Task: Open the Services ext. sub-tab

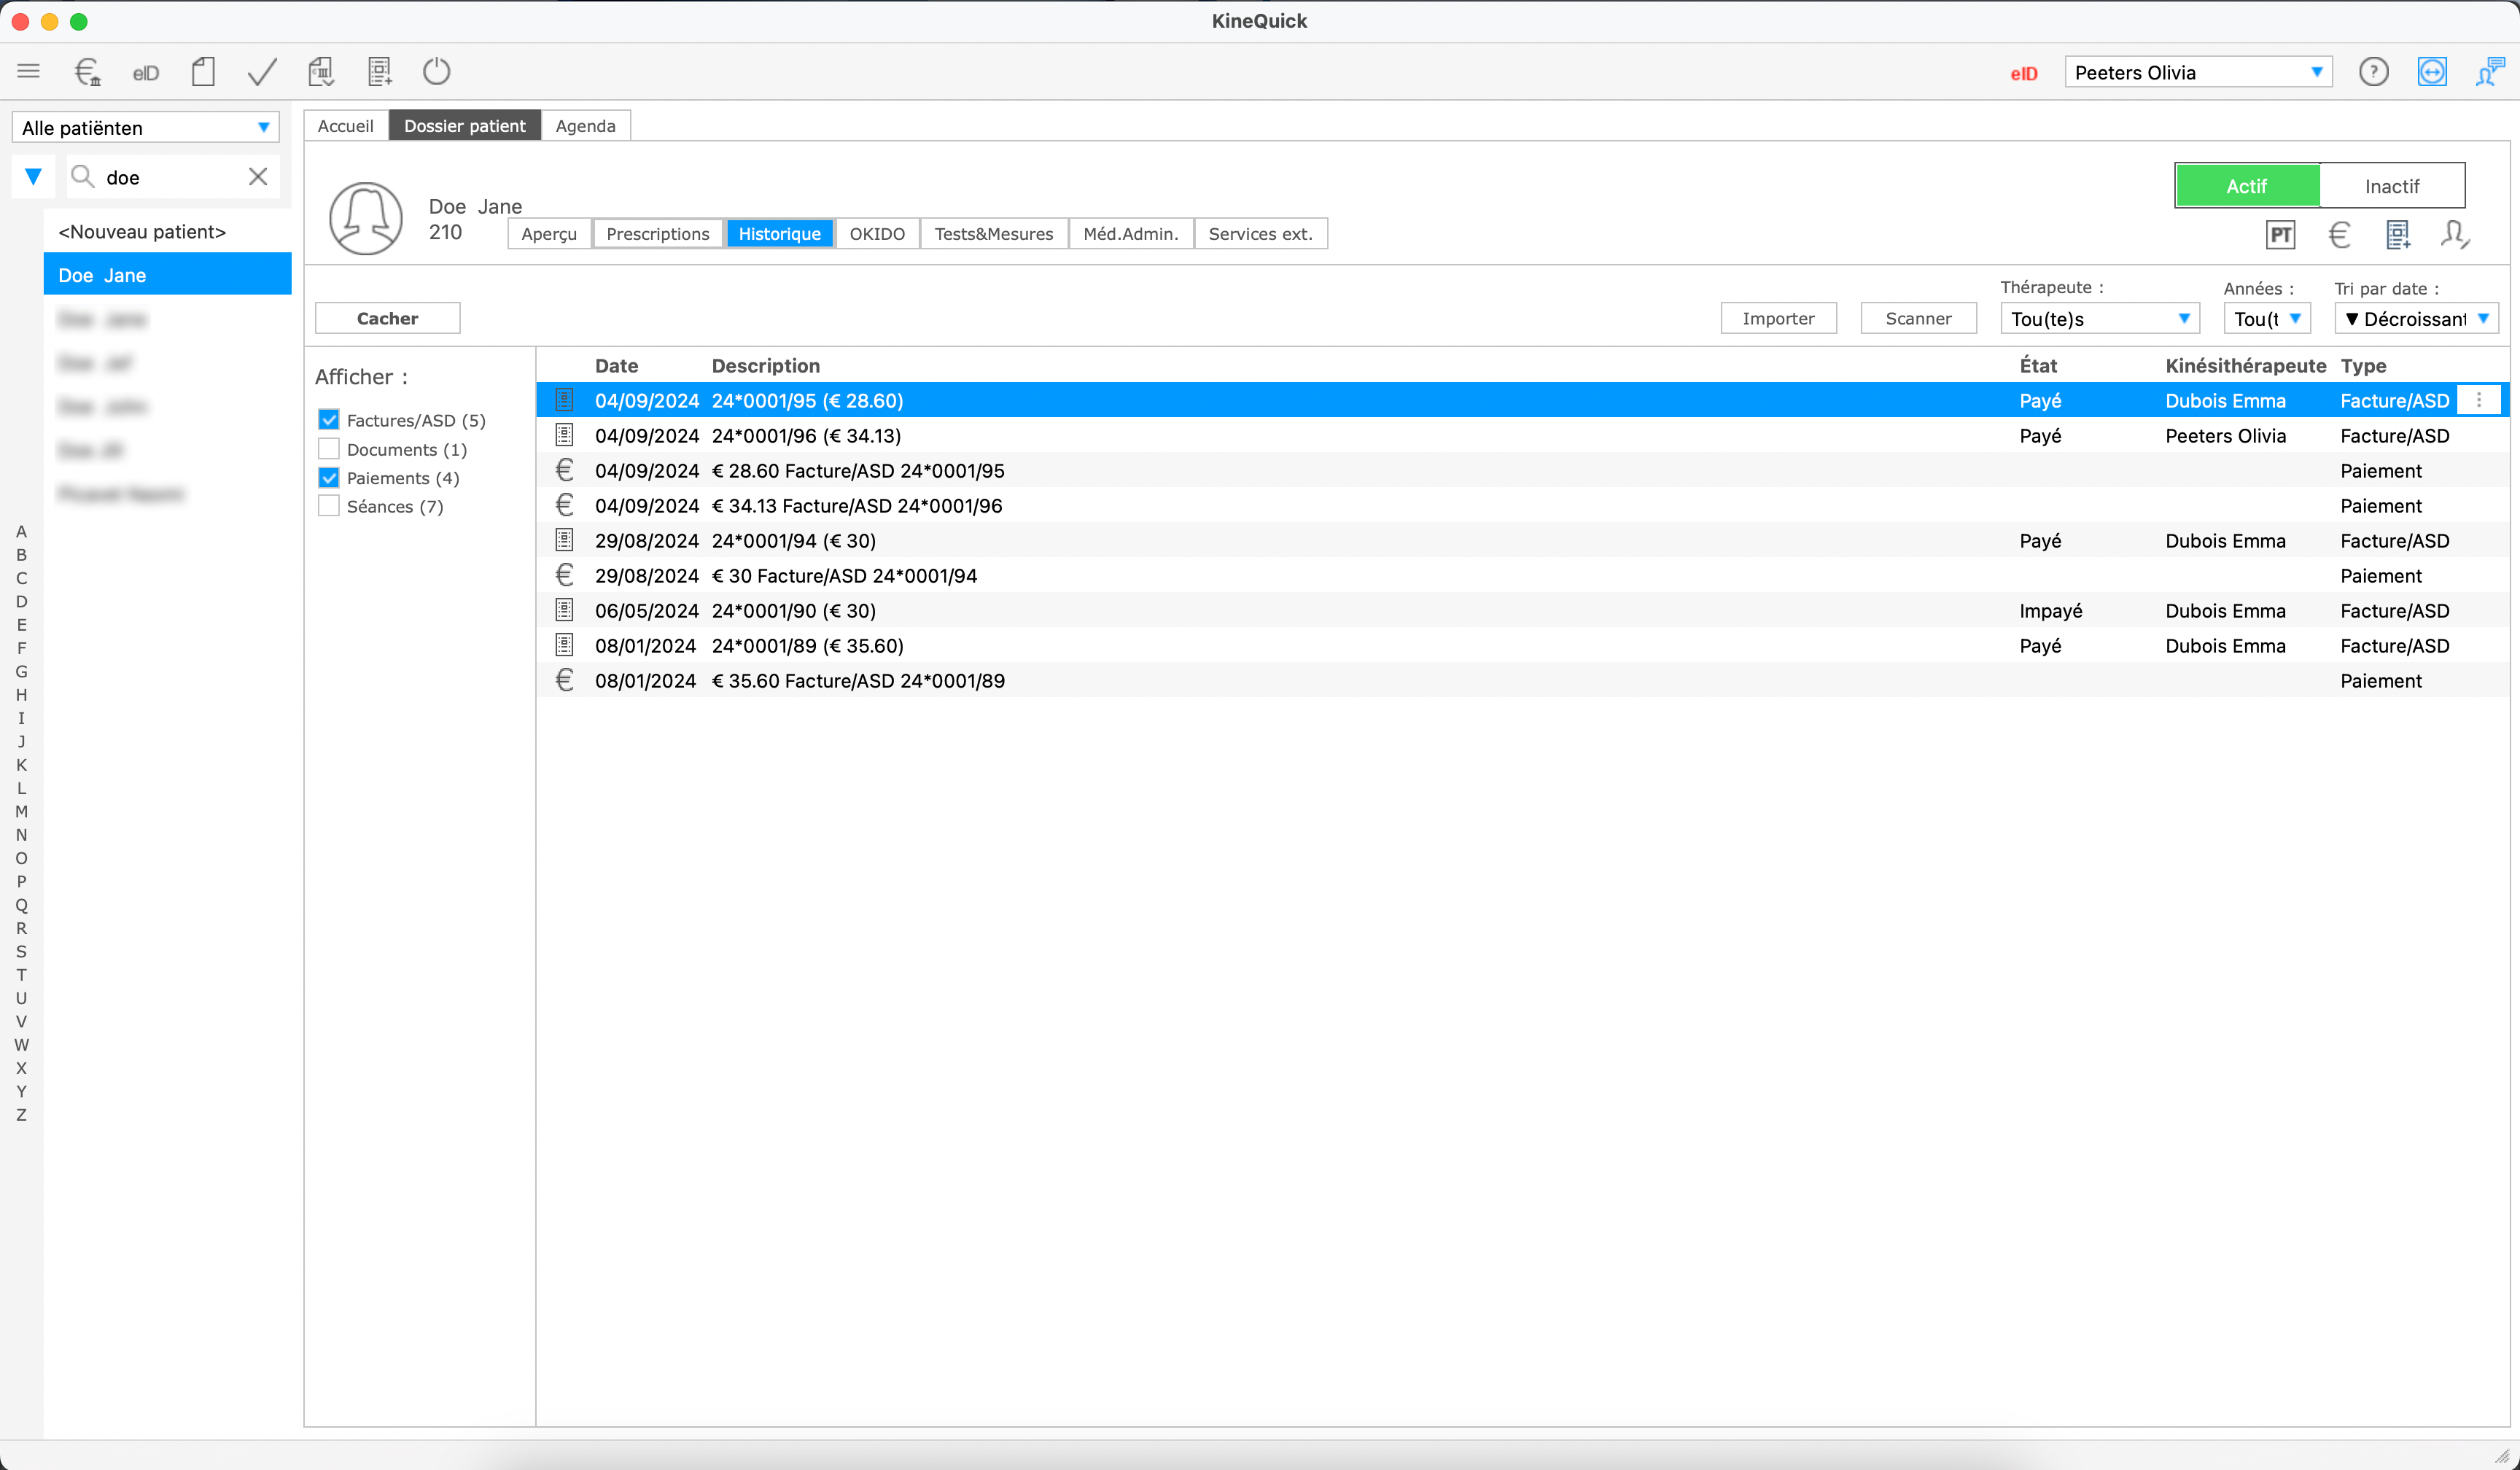Action: coord(1260,234)
